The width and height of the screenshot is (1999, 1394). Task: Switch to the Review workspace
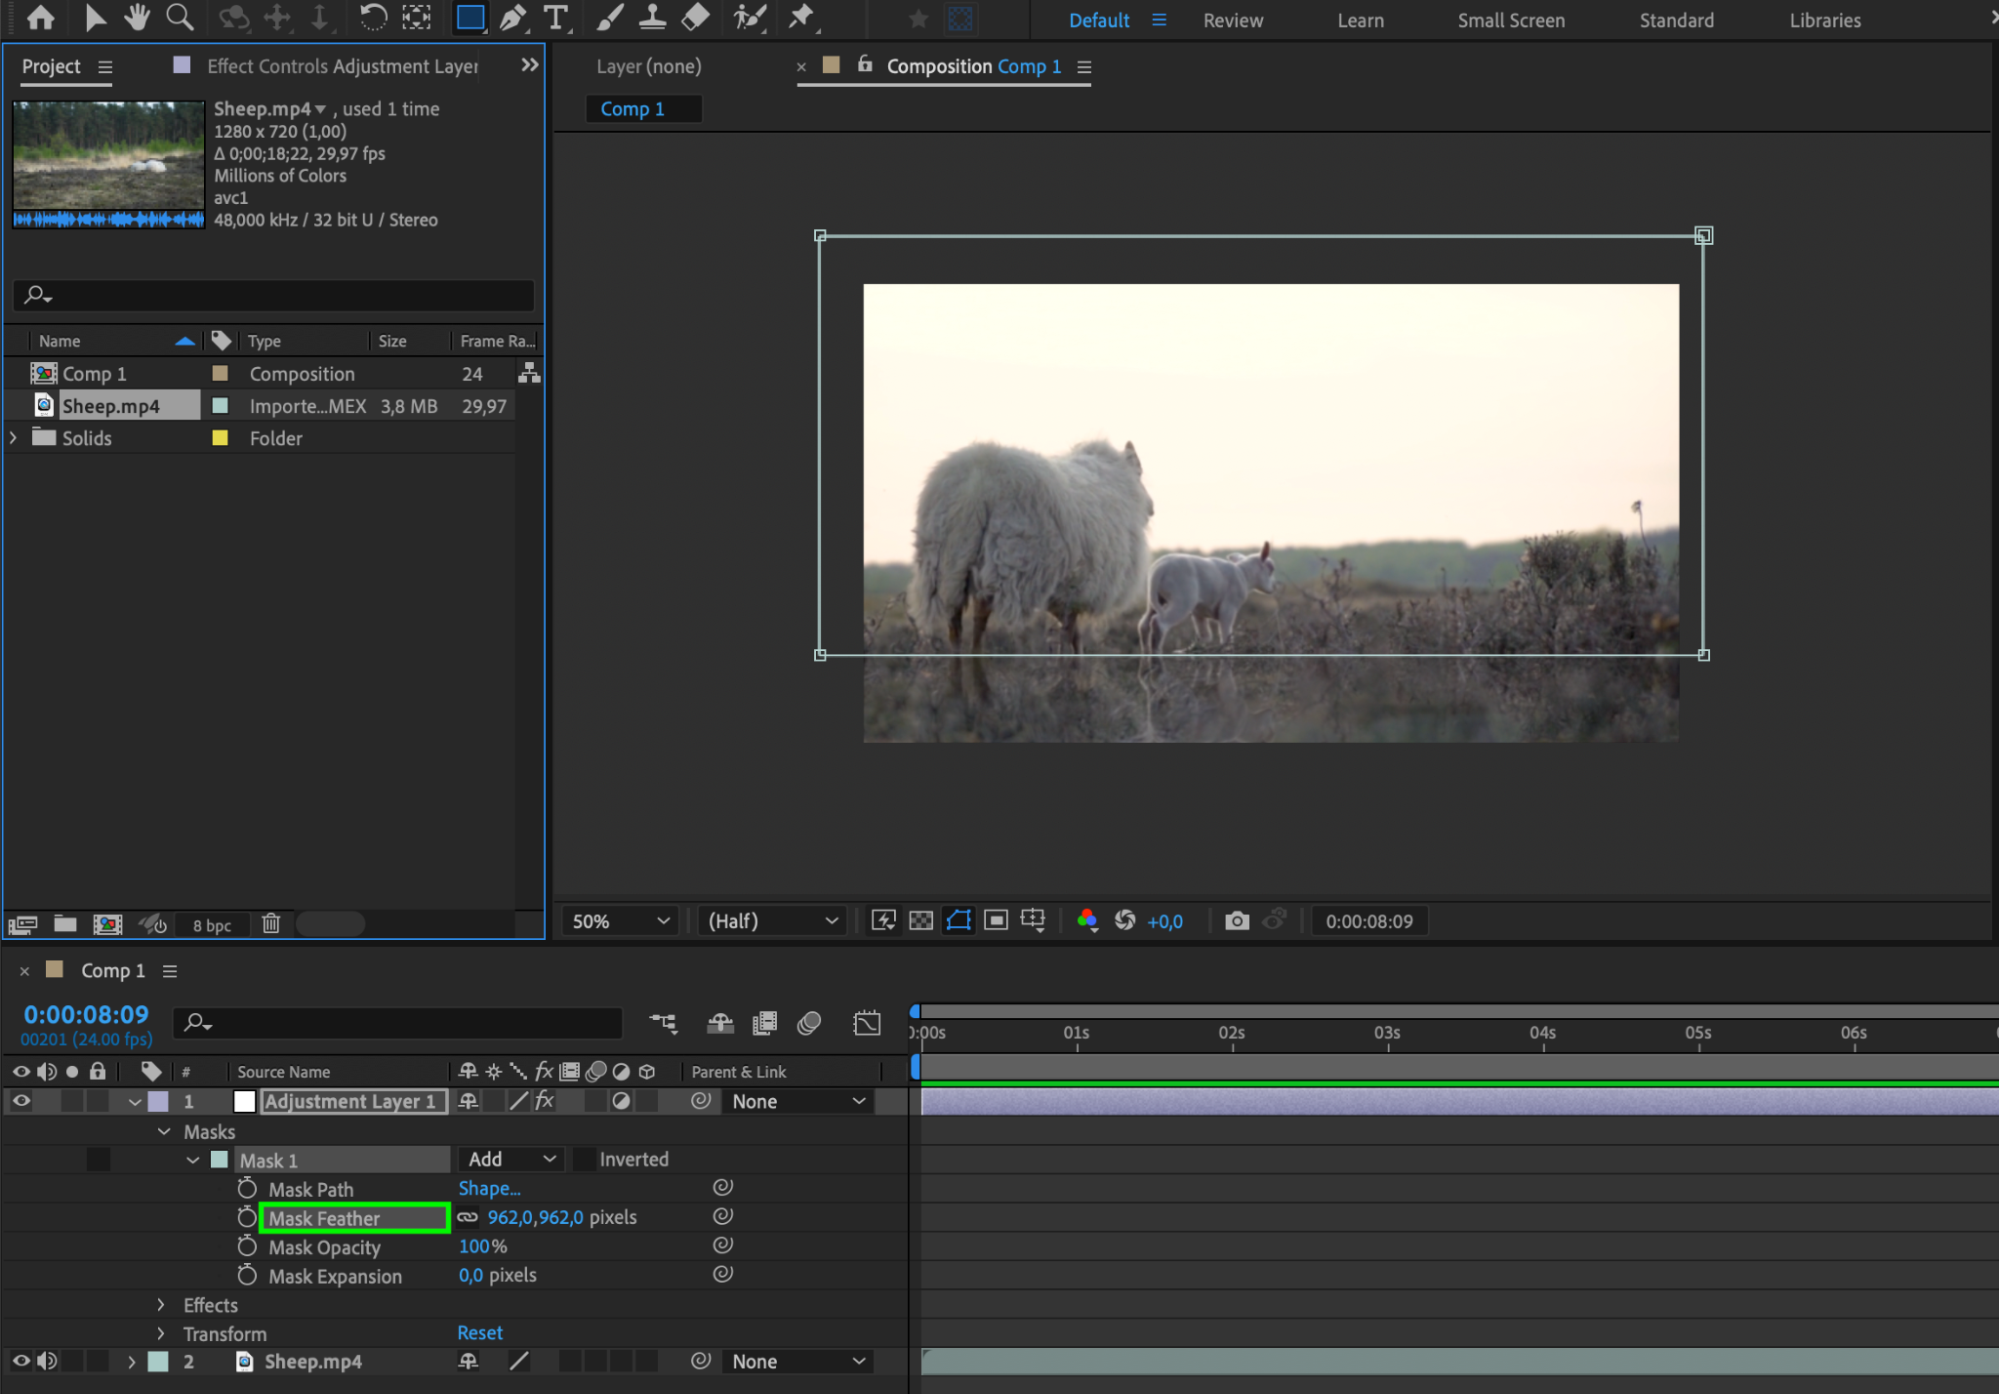[x=1232, y=20]
